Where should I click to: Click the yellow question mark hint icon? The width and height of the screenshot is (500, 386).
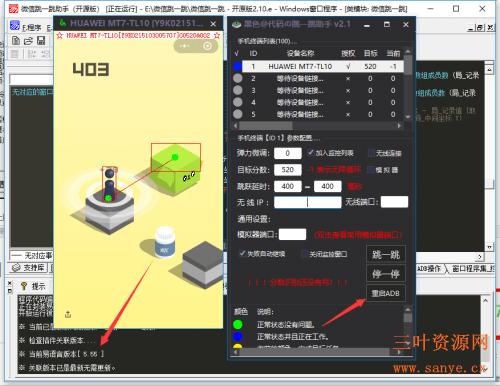(24, 286)
